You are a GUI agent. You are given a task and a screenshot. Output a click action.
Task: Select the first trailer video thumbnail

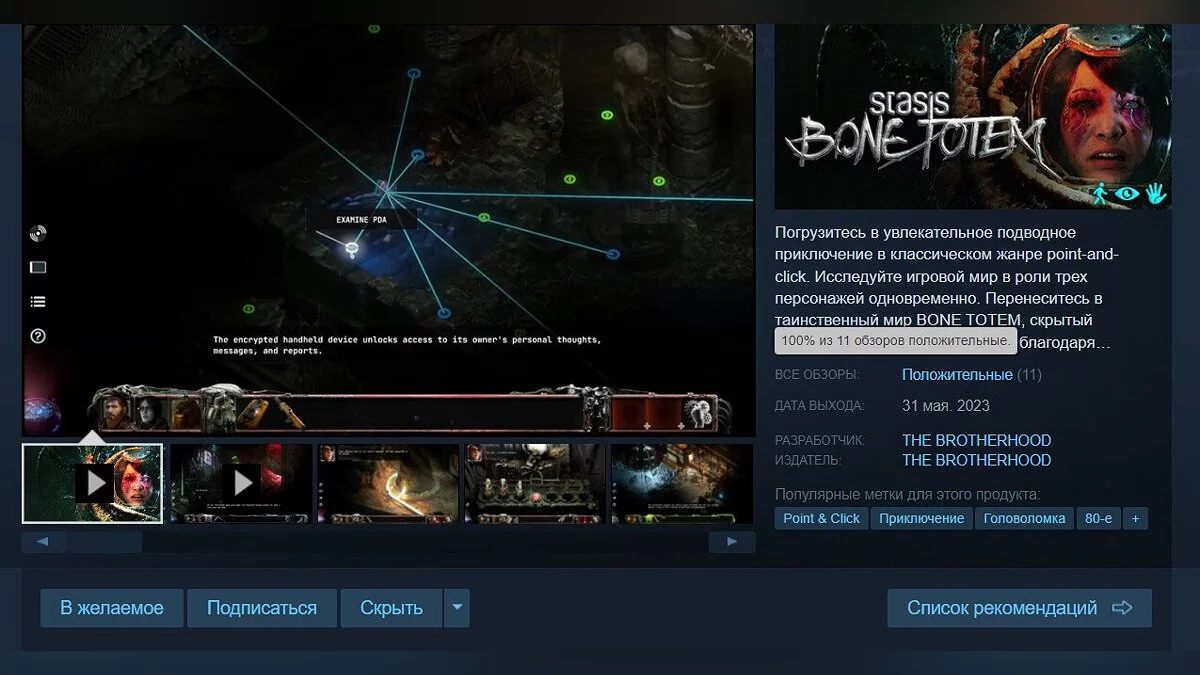92,484
